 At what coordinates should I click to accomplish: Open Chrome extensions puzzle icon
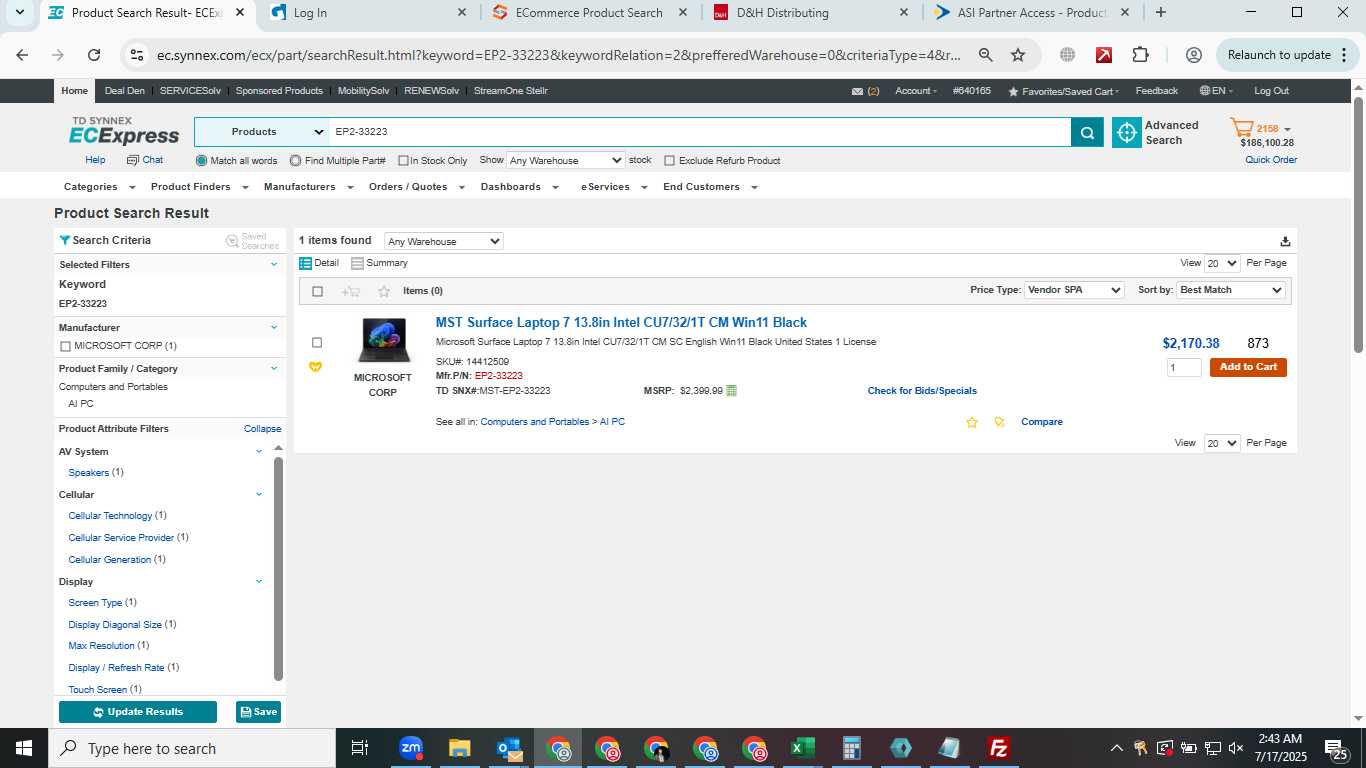[x=1141, y=55]
